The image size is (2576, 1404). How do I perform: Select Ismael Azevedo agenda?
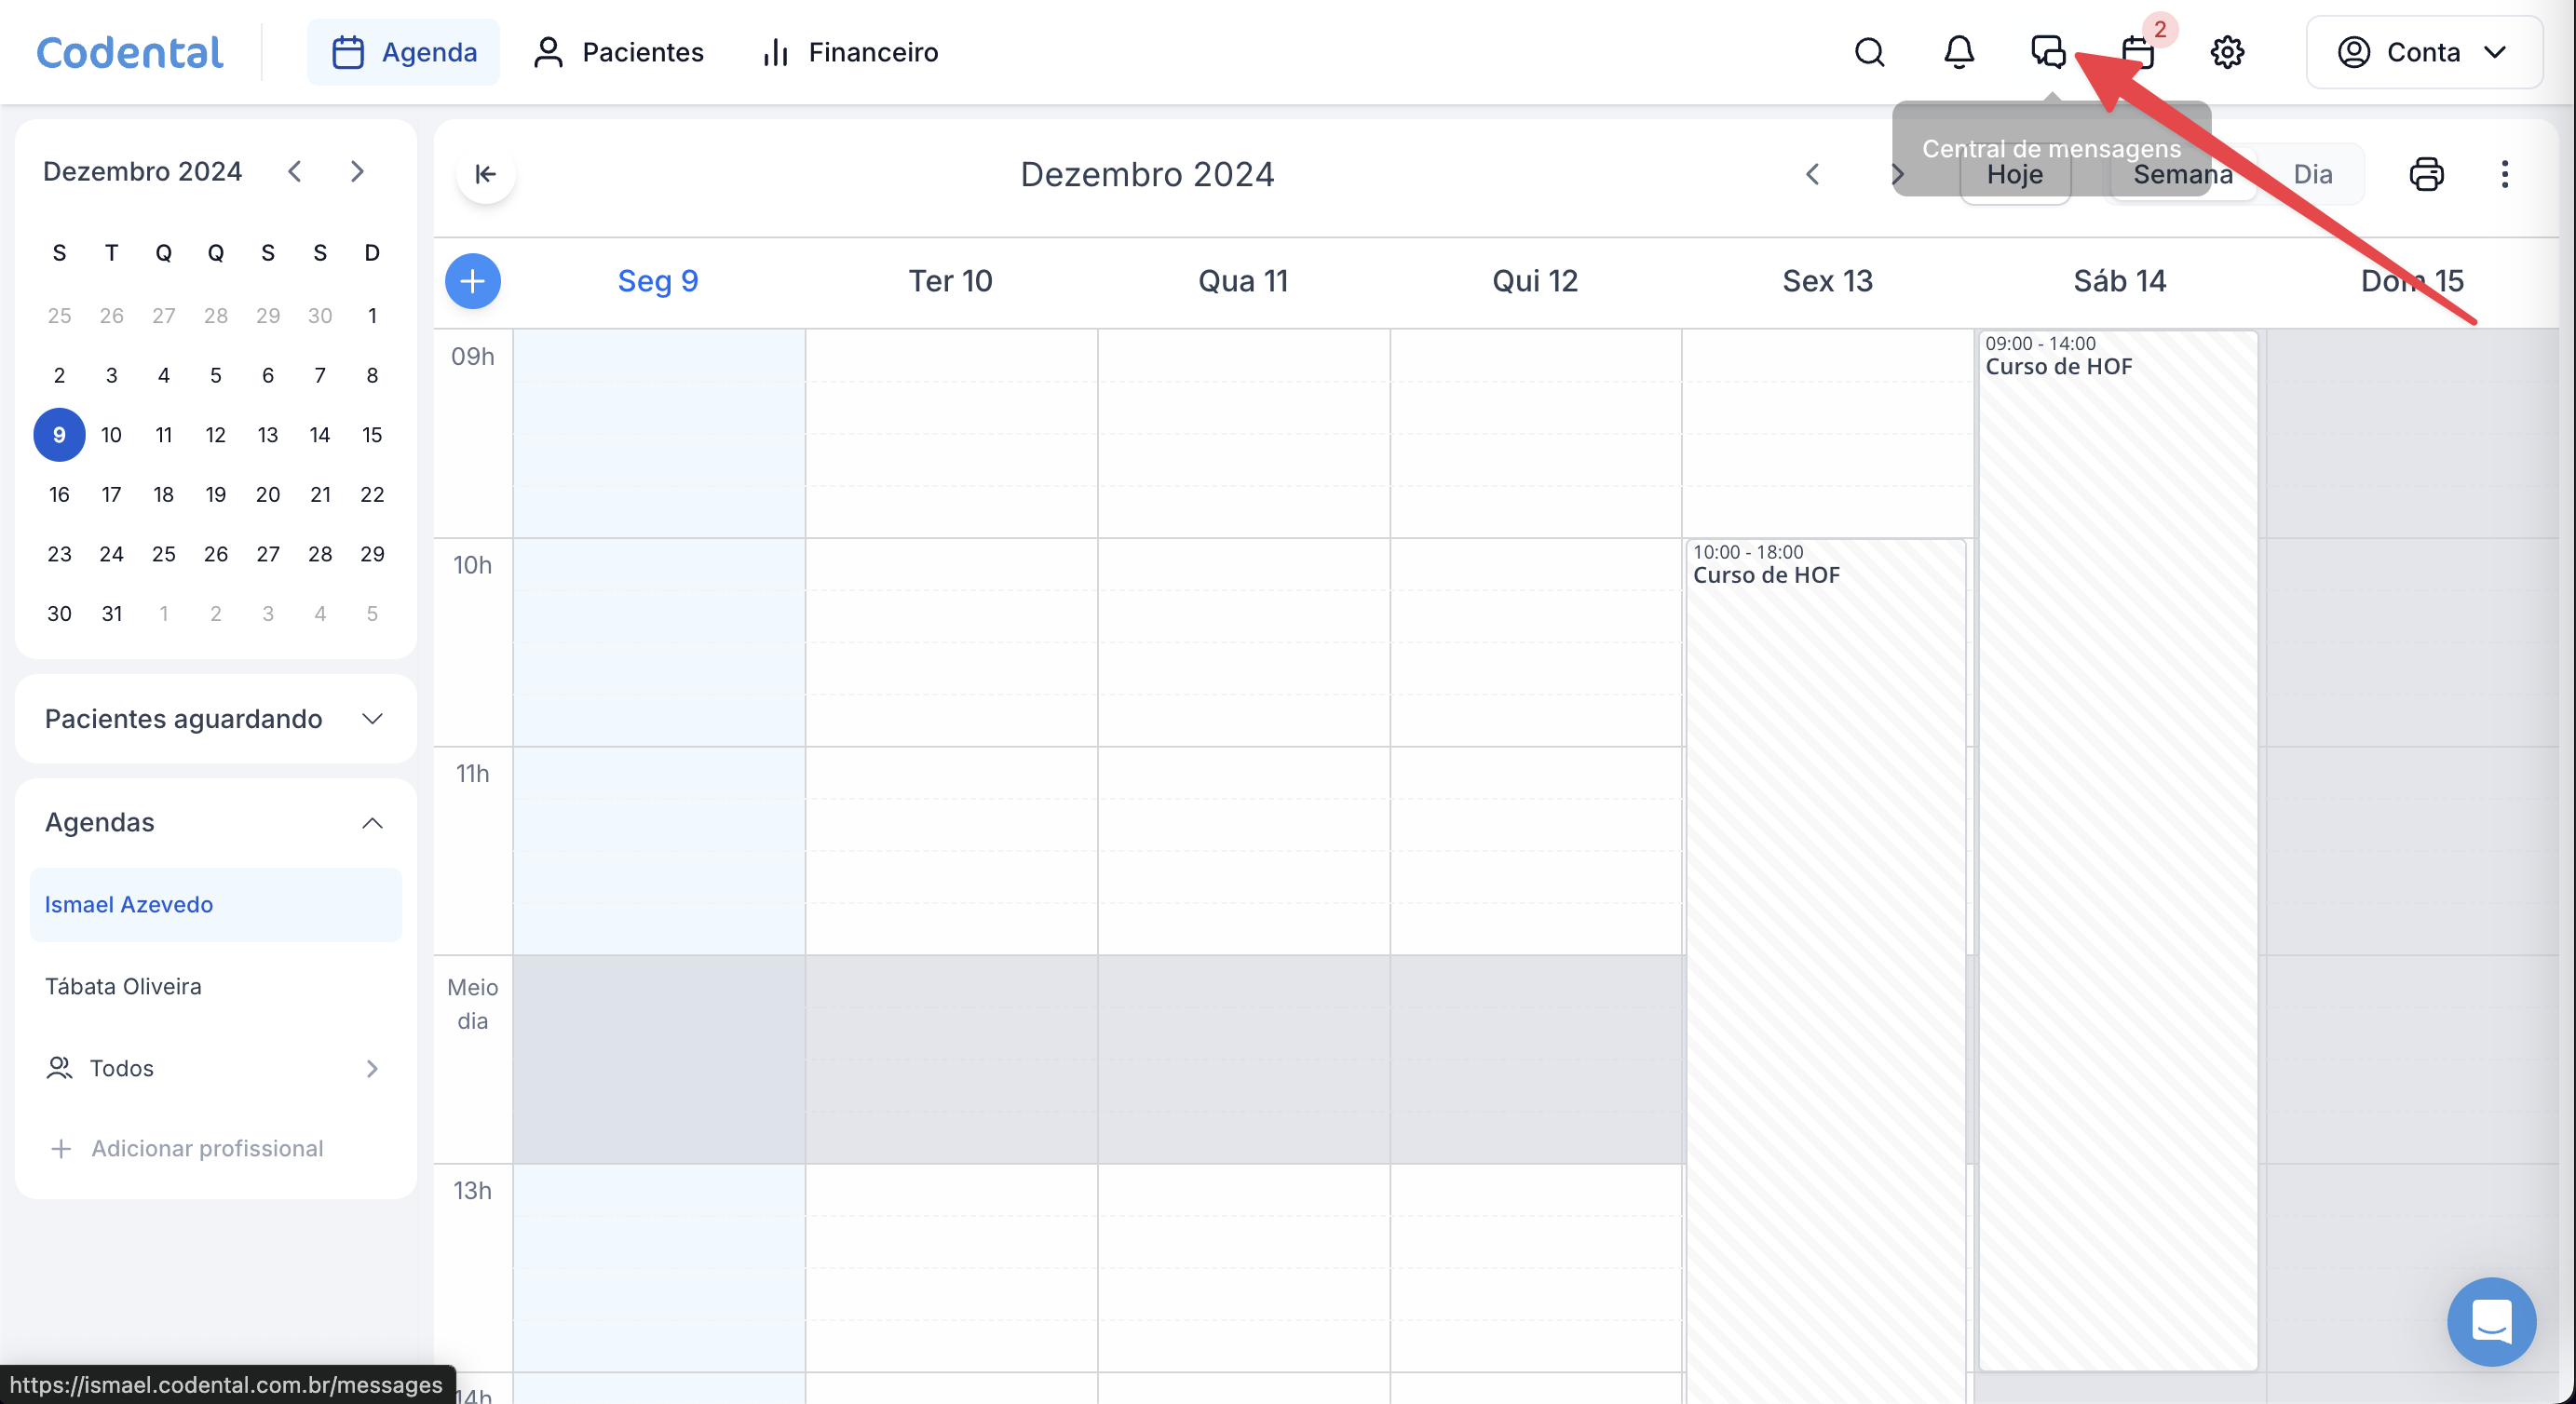coord(129,904)
